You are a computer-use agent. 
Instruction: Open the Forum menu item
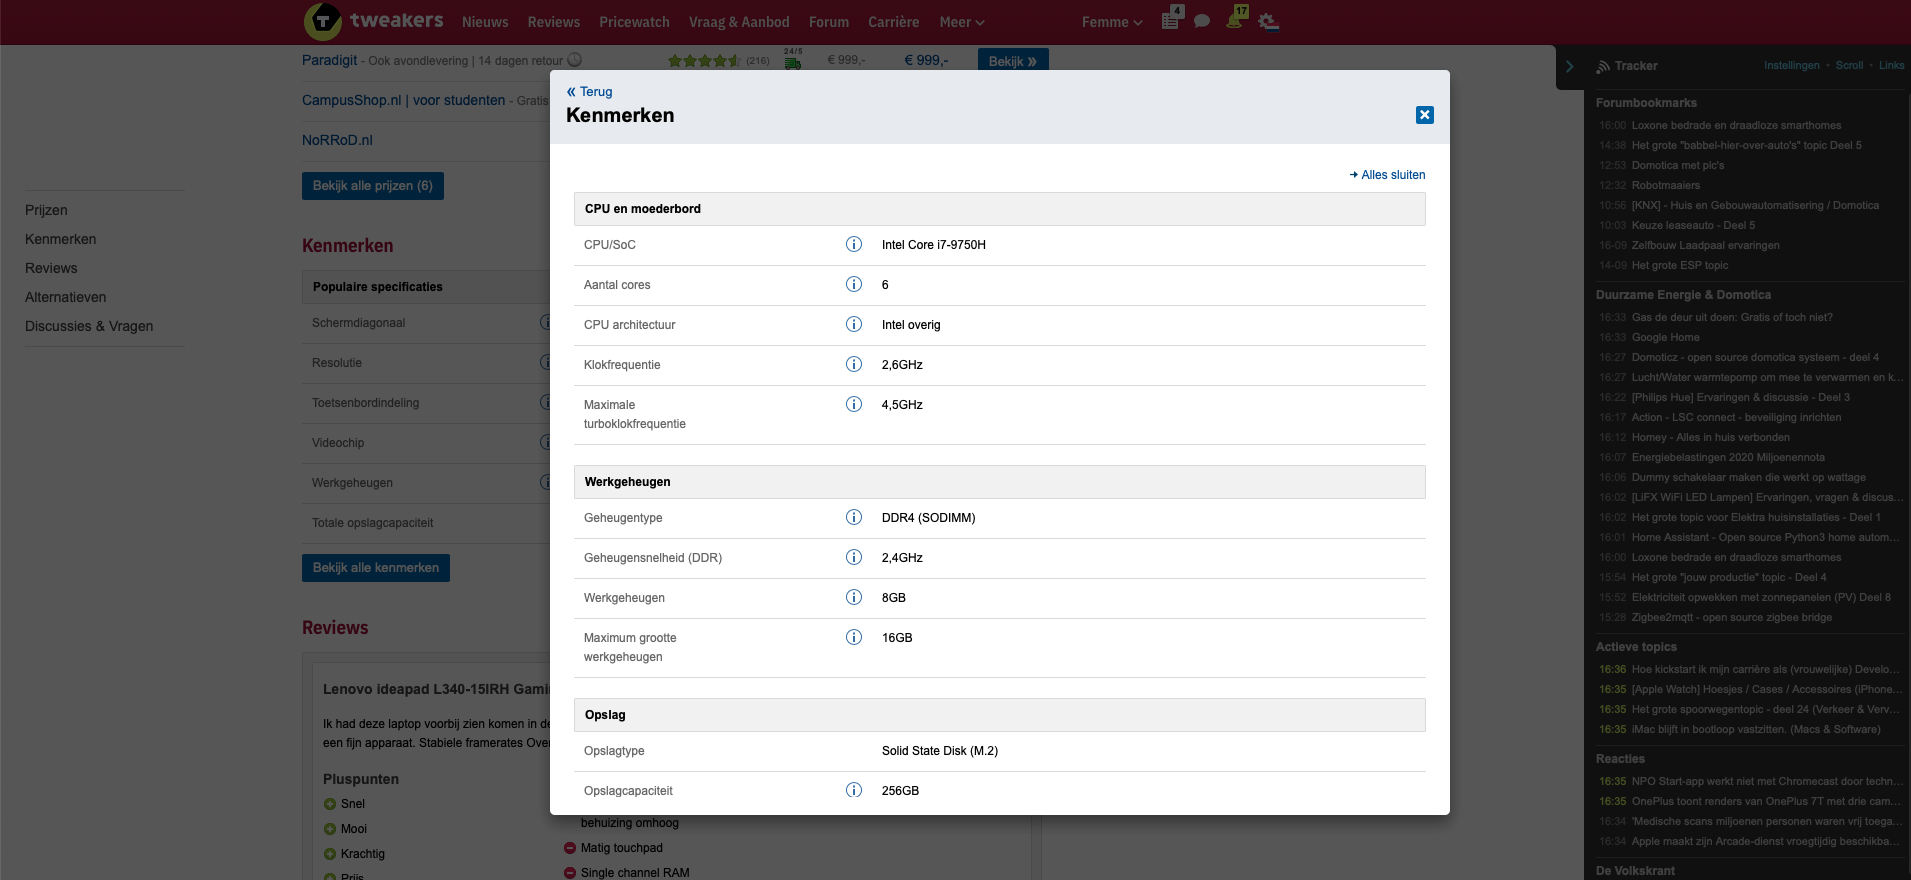pyautogui.click(x=829, y=22)
